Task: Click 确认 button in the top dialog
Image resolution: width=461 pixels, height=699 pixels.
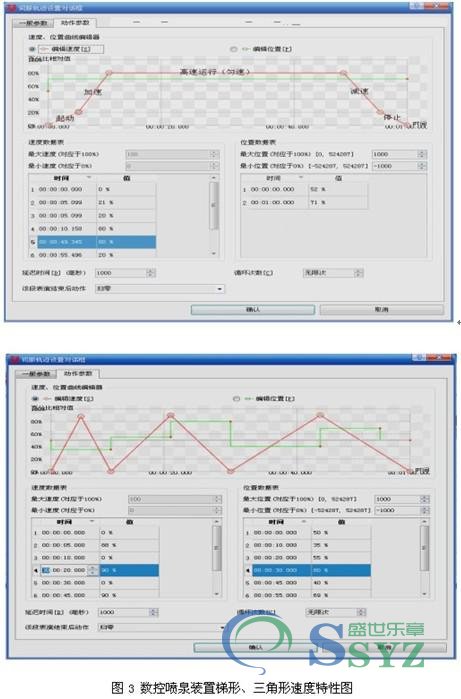Action: [253, 309]
